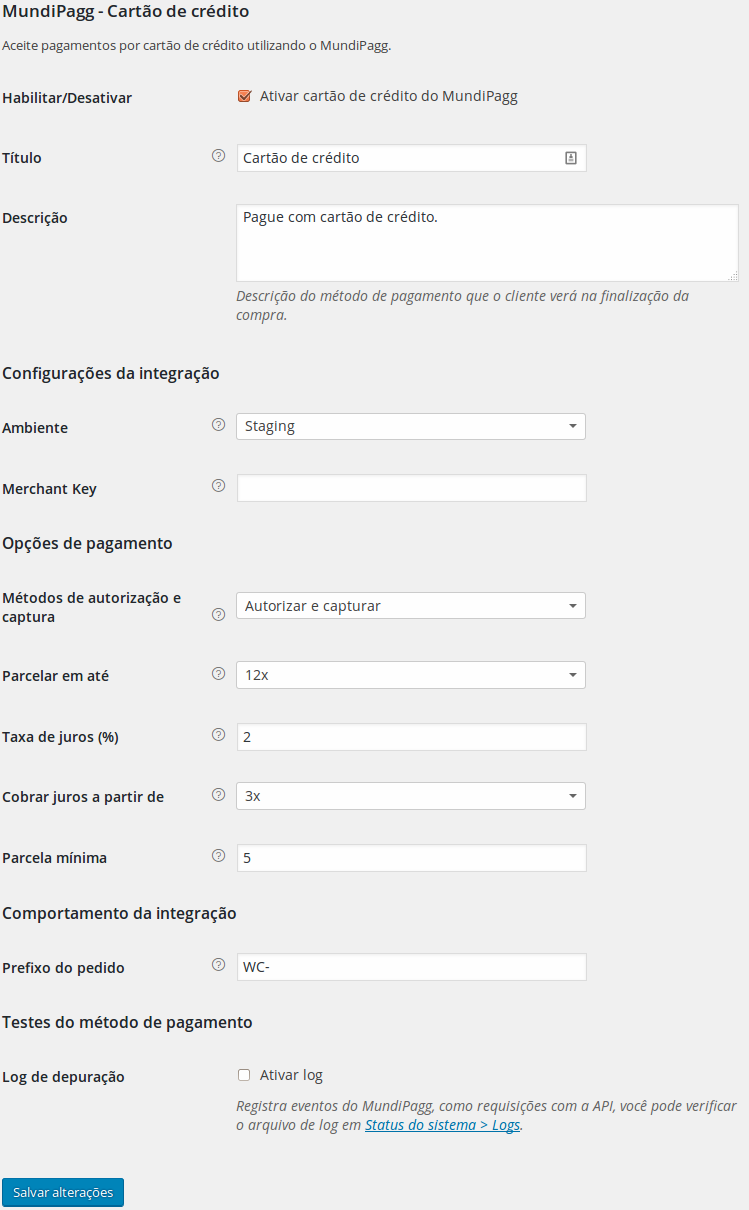Click help icon beside Ambiente
This screenshot has width=749, height=1210.
[x=219, y=425]
